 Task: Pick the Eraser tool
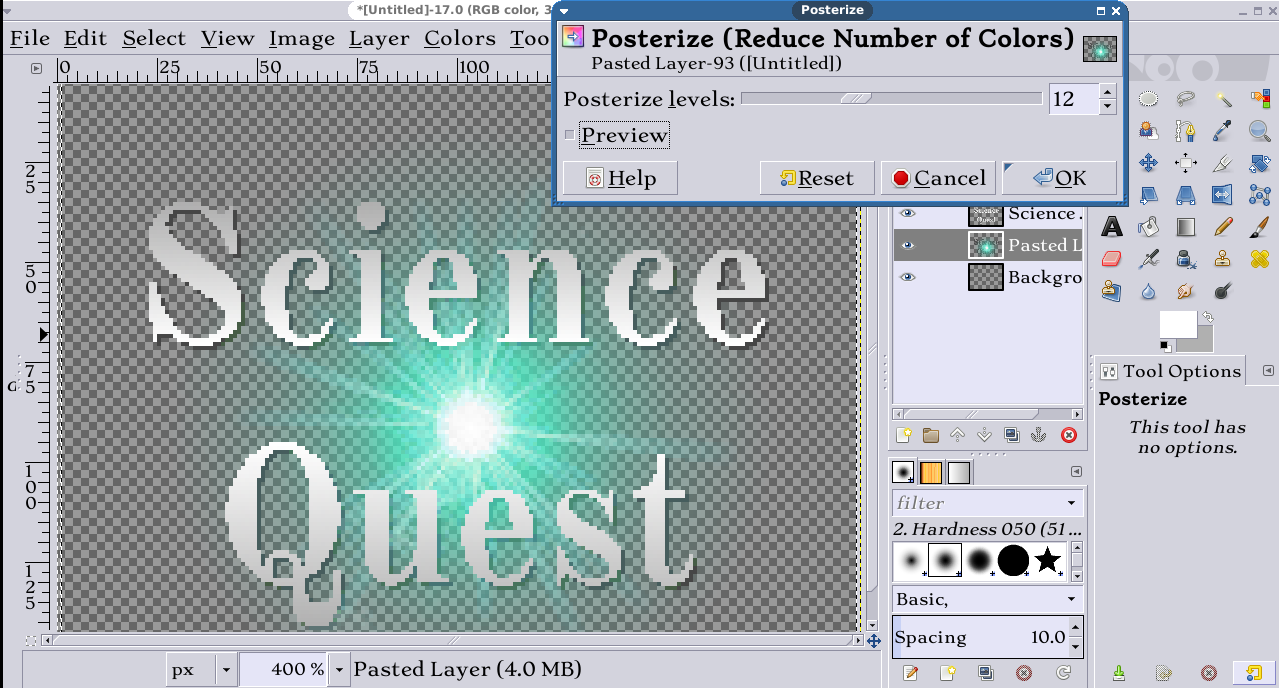point(1112,258)
